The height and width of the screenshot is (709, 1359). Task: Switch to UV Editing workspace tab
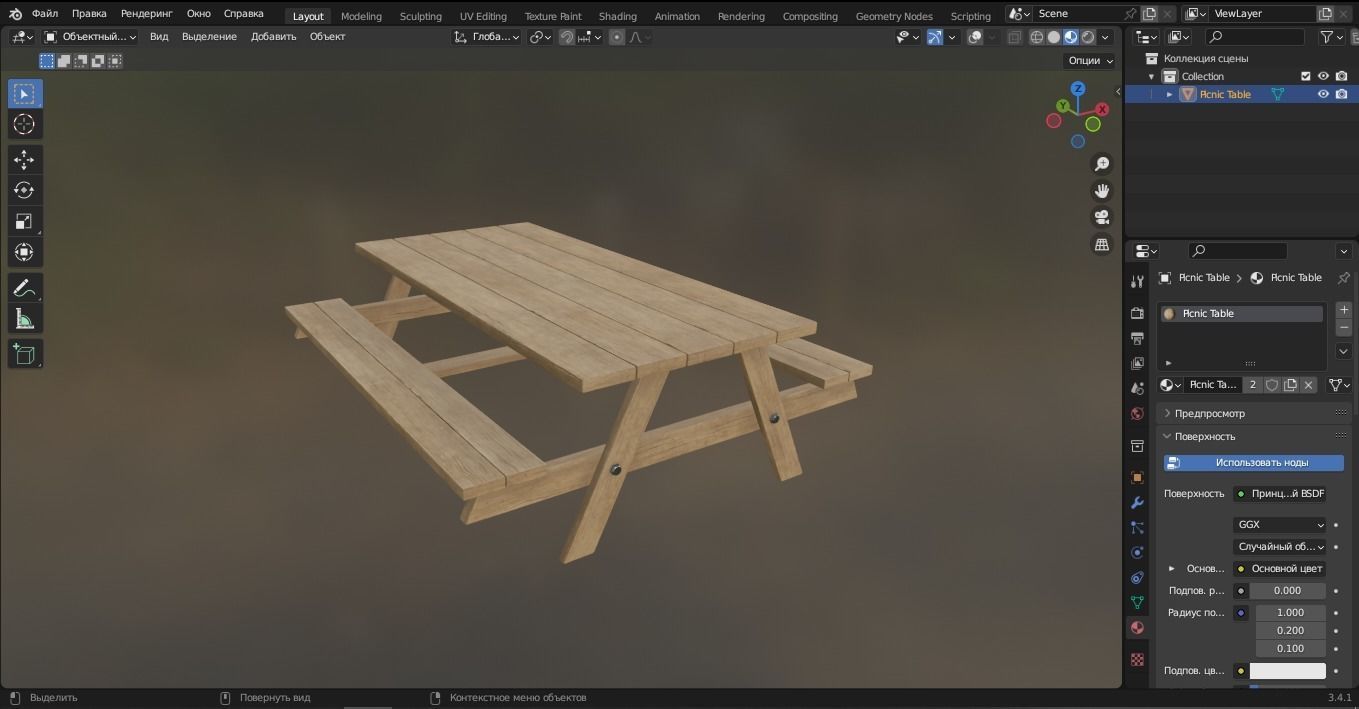[483, 16]
